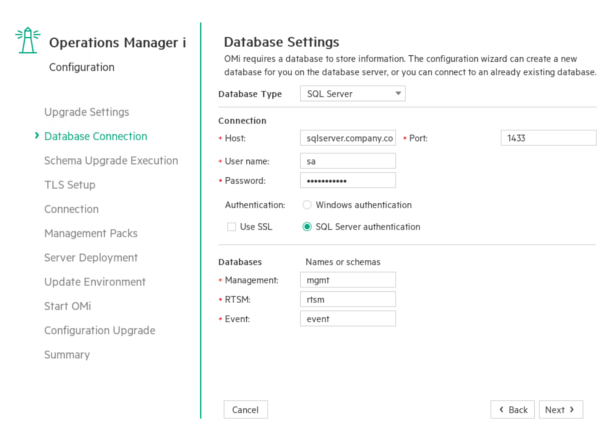Image resolution: width=610 pixels, height=441 pixels.
Task: Click the Cancel button
Action: (245, 410)
